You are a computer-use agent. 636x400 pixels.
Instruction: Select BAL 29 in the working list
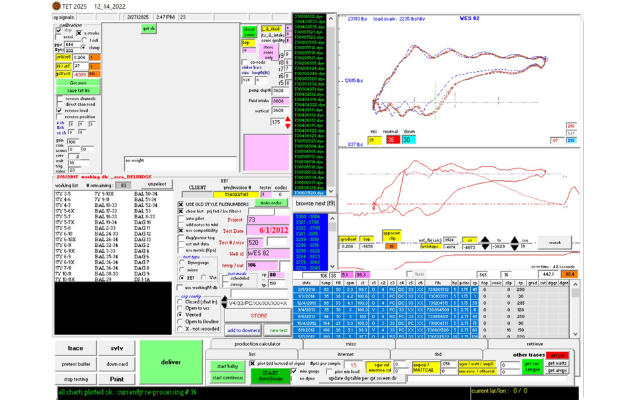[101, 280]
